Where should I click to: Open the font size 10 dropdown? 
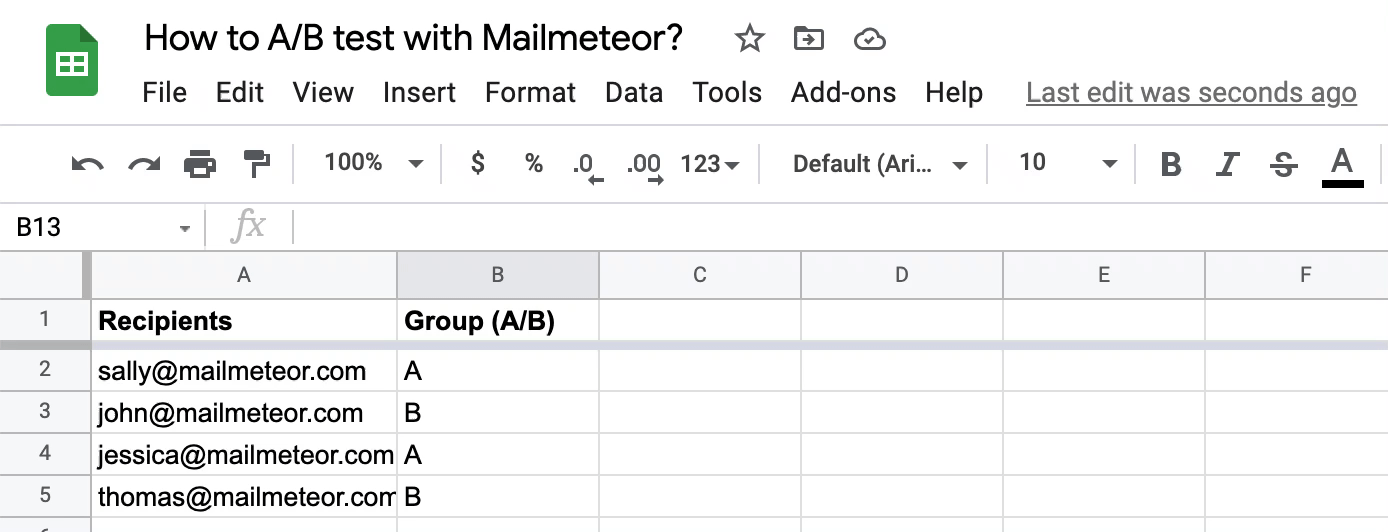(x=1067, y=163)
